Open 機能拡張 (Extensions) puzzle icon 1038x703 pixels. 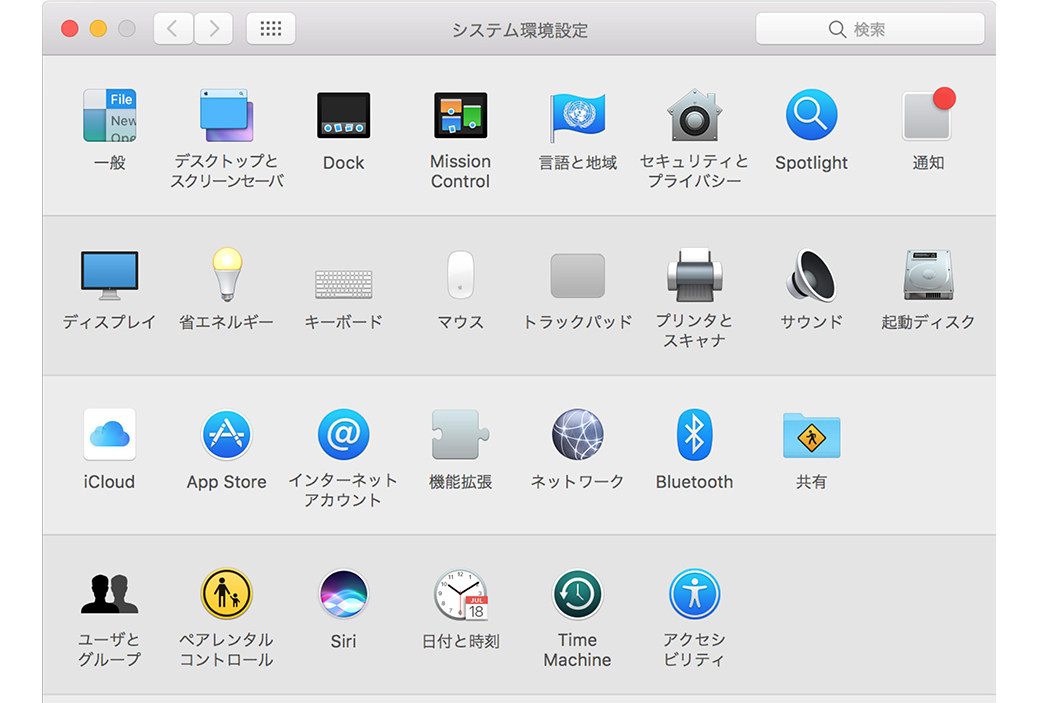click(x=461, y=434)
